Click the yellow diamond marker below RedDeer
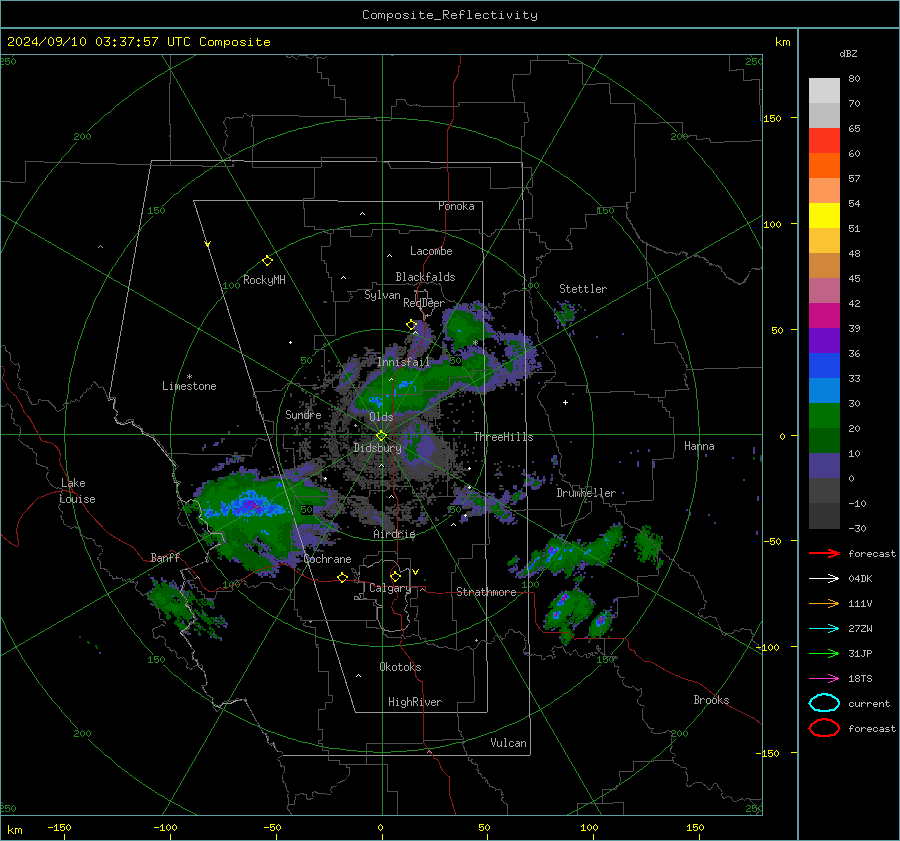This screenshot has height=841, width=900. pos(411,325)
